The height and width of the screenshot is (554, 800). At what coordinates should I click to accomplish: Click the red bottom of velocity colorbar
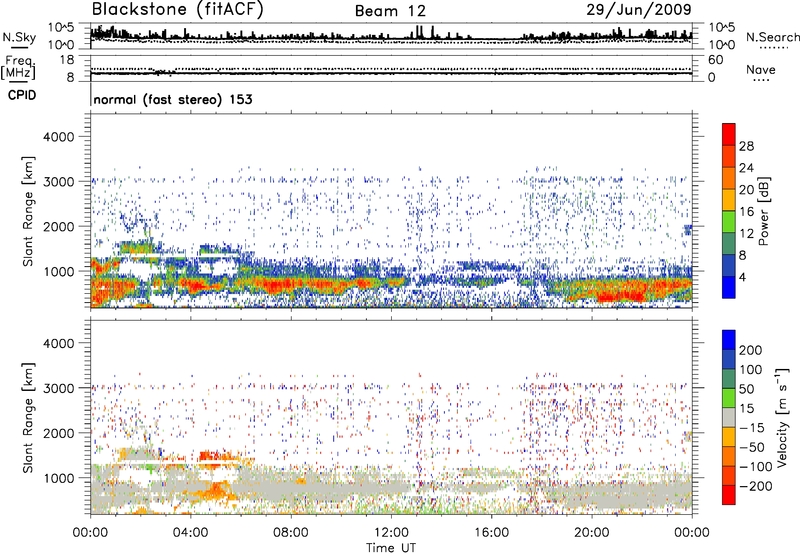click(729, 495)
